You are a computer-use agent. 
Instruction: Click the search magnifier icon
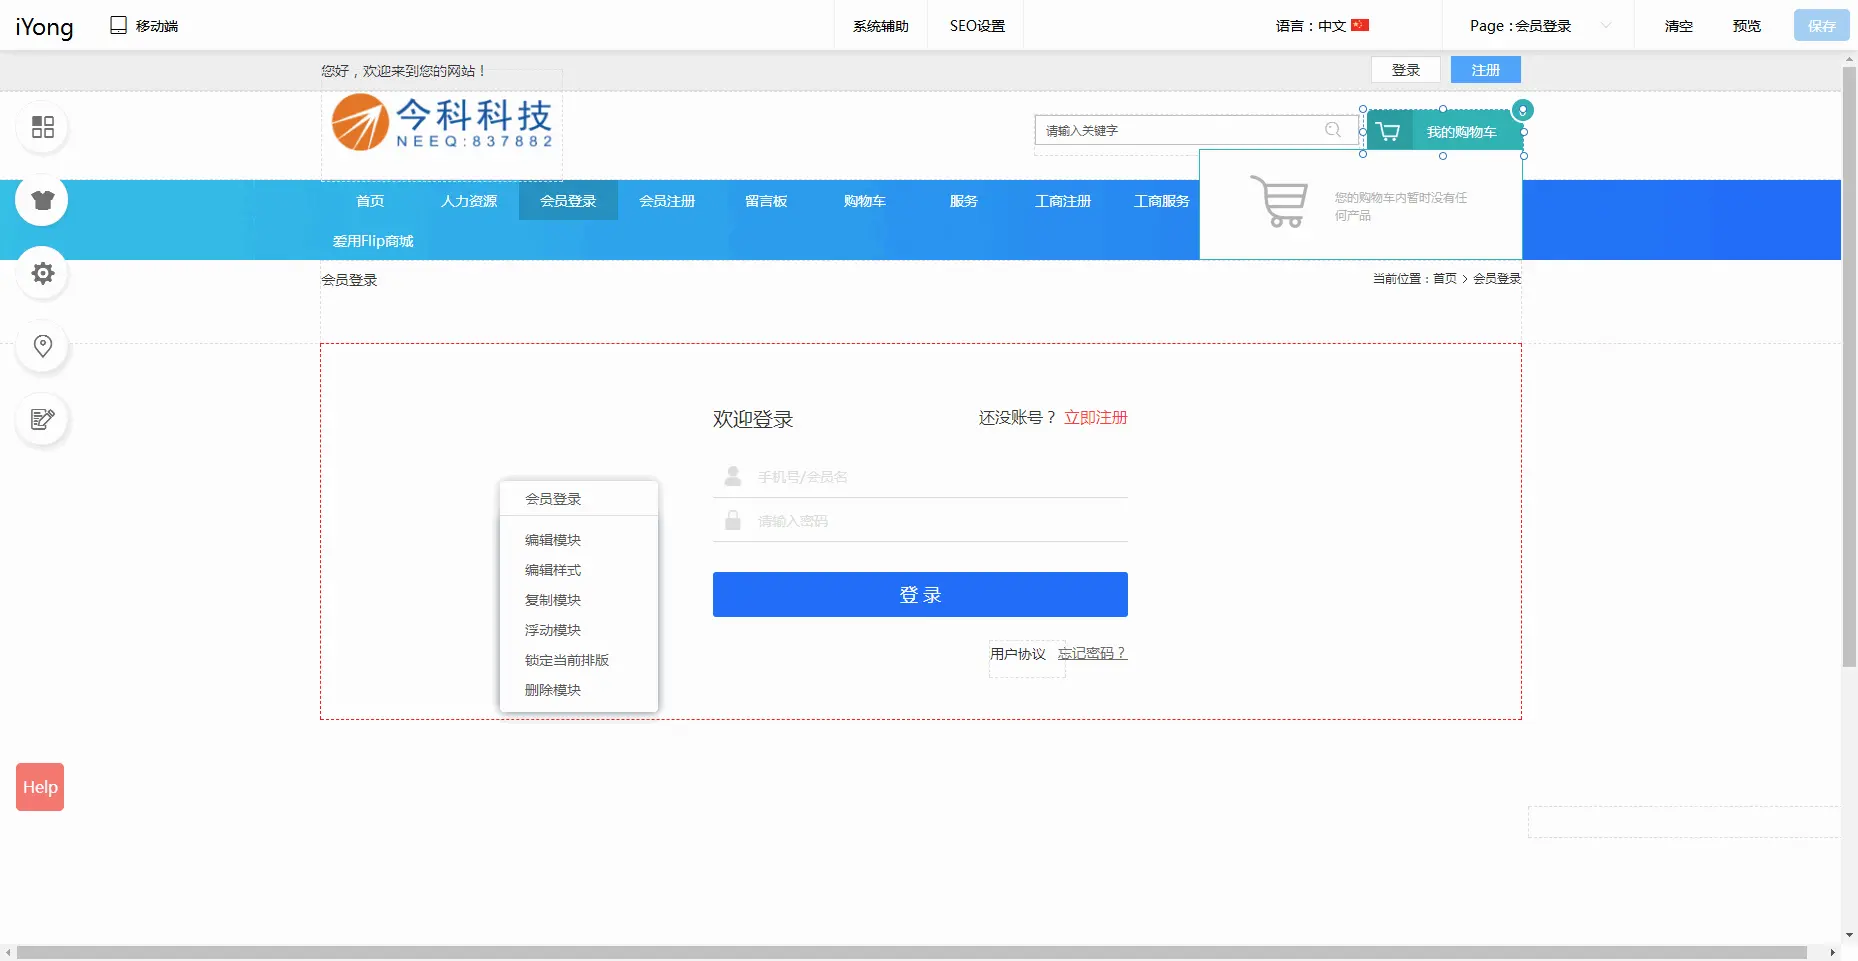coord(1332,130)
